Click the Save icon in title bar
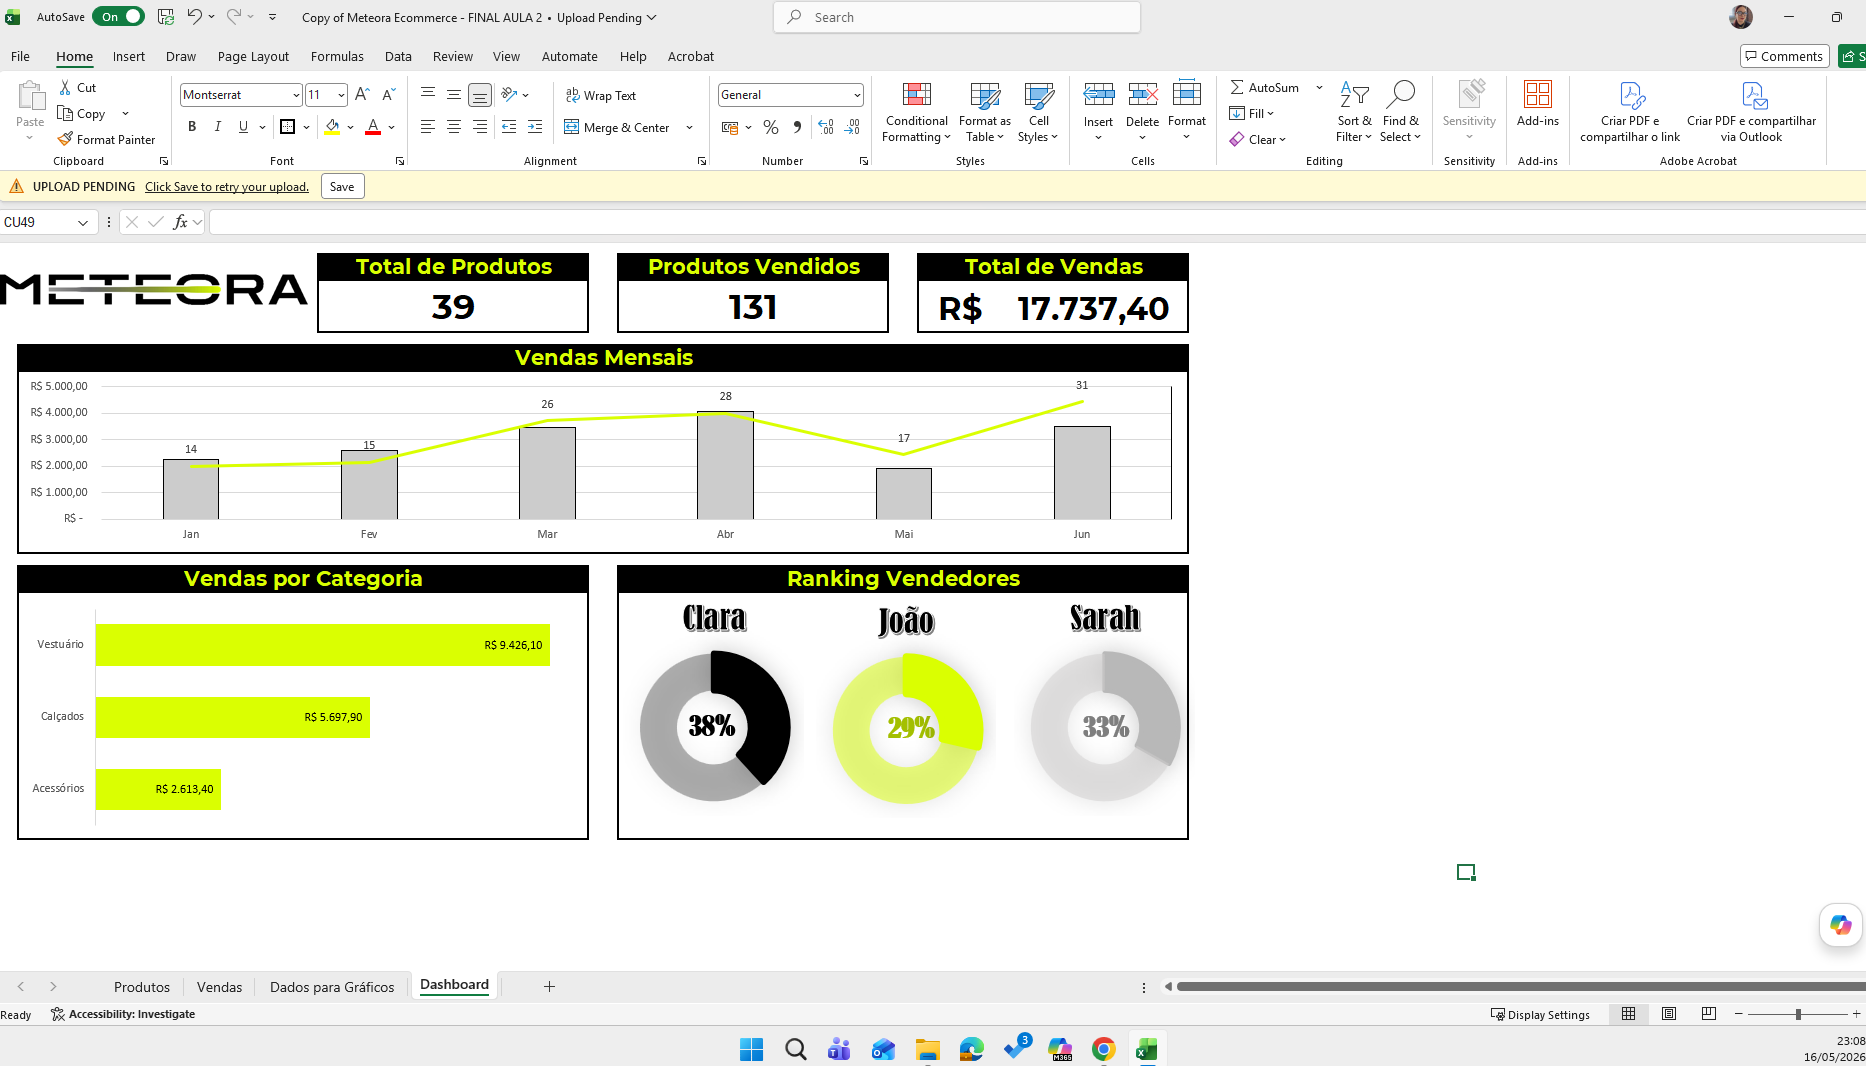The image size is (1866, 1066). tap(166, 17)
